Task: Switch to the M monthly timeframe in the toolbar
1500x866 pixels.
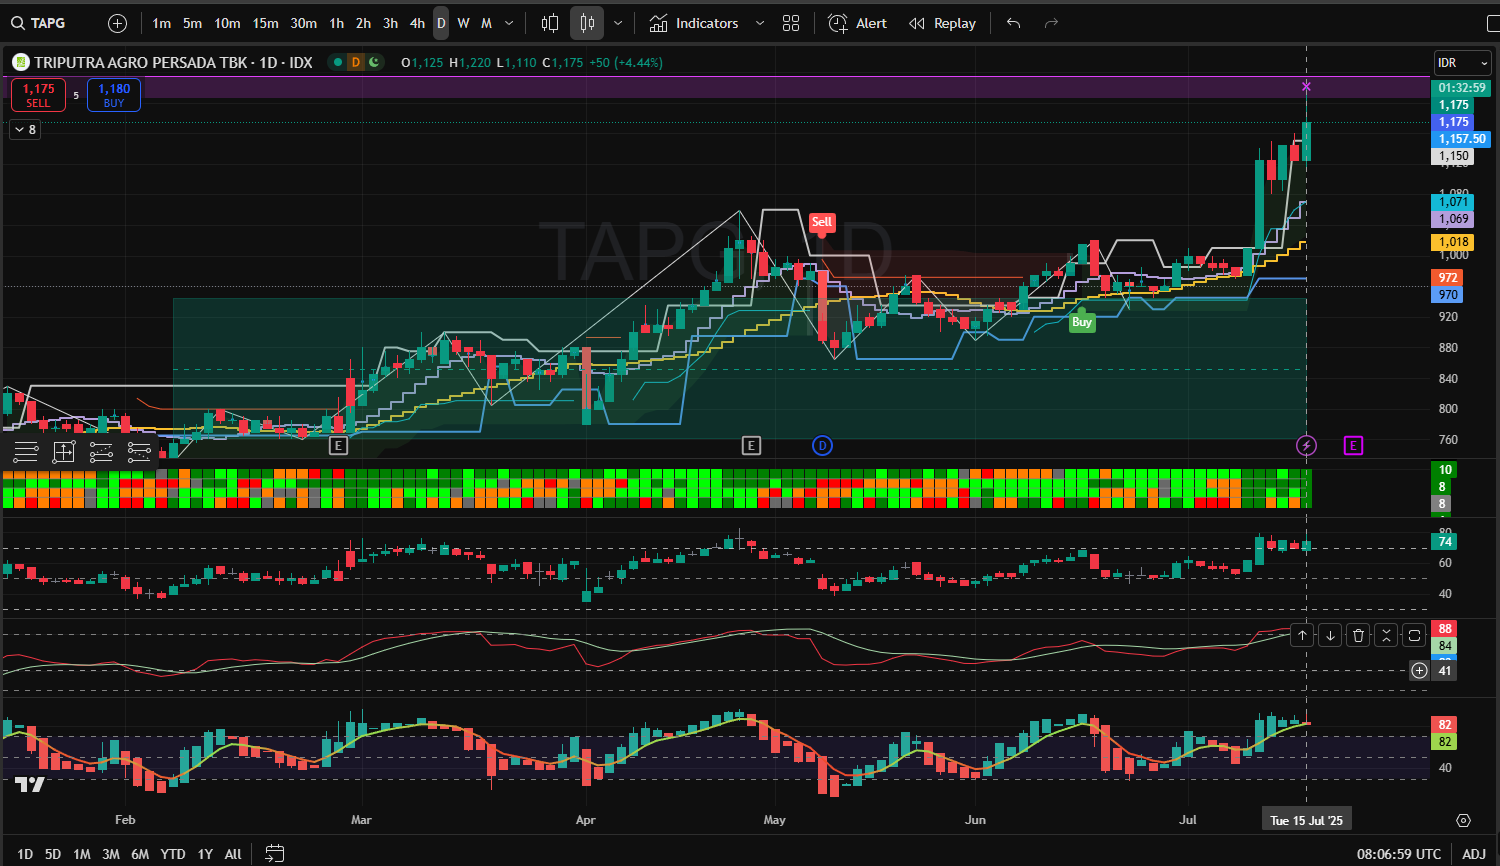Action: tap(486, 23)
